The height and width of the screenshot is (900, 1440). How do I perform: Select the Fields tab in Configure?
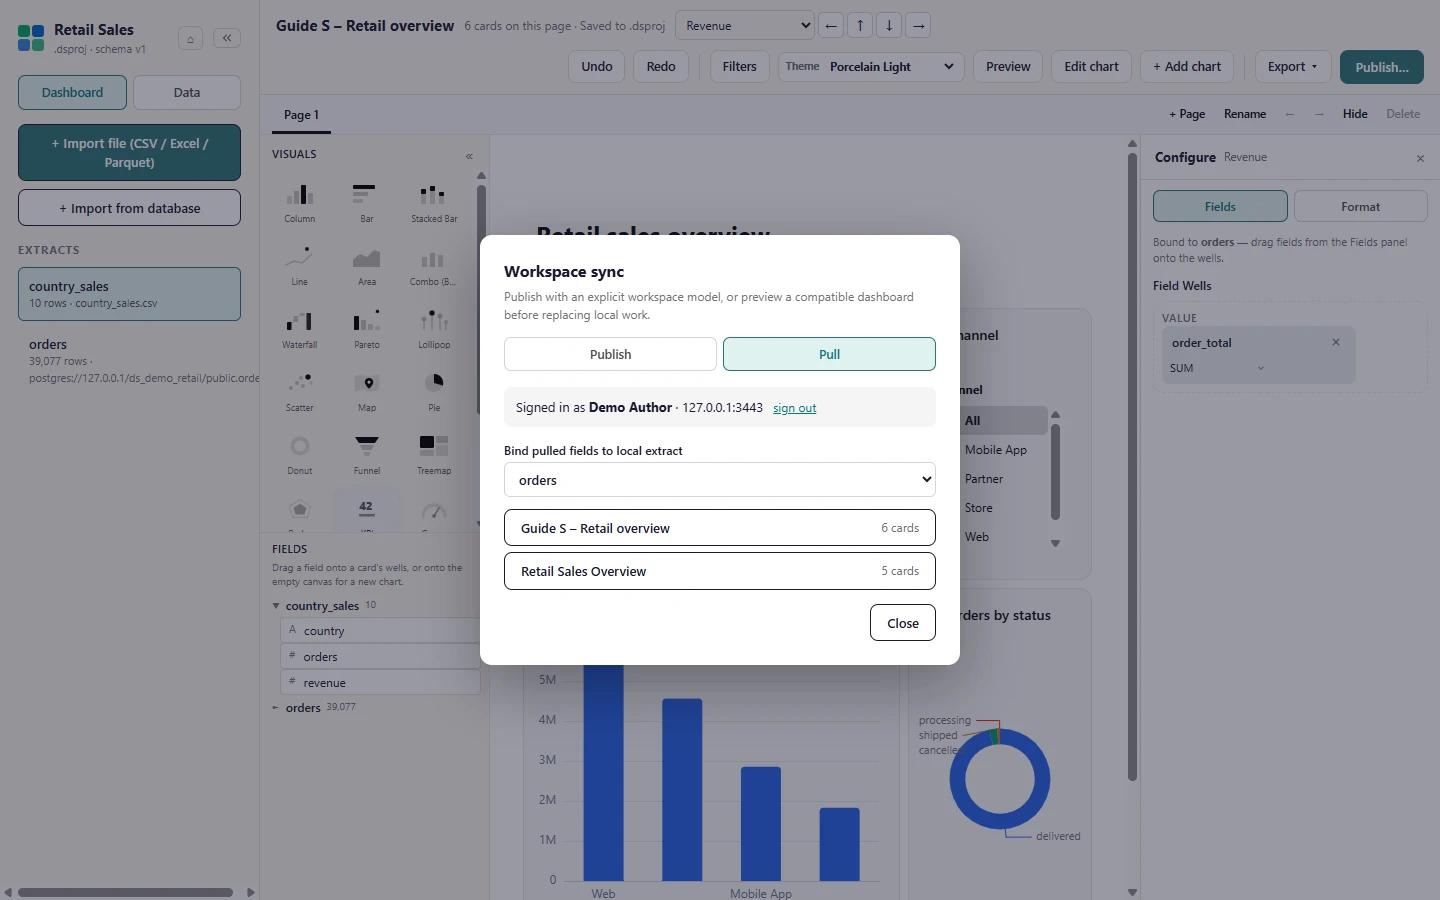point(1220,206)
